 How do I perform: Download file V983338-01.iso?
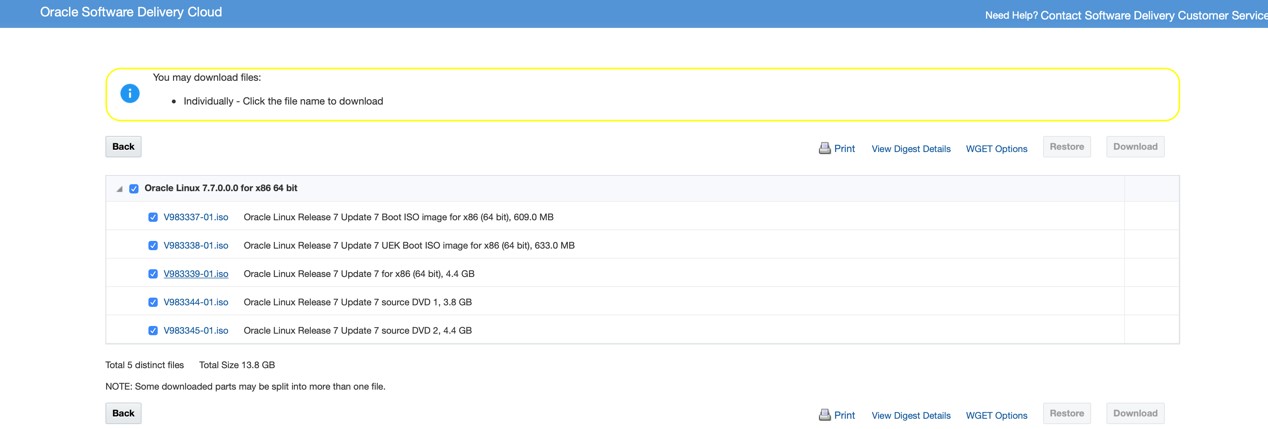(196, 245)
